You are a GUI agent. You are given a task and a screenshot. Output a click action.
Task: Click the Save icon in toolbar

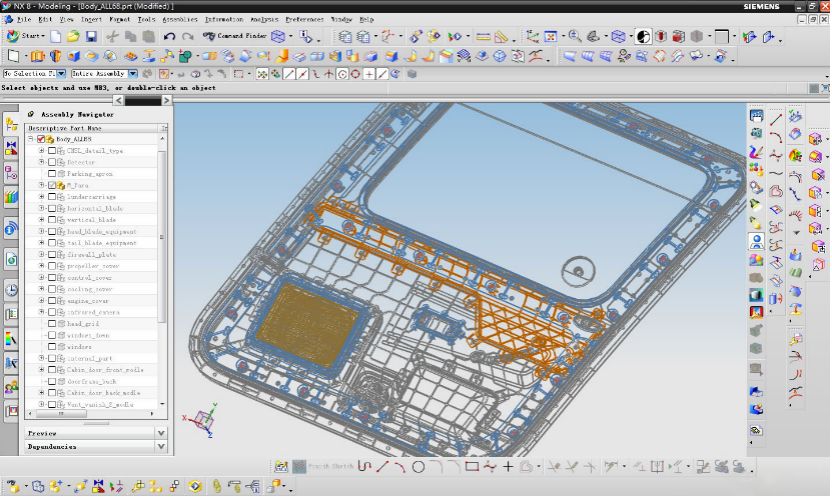pos(90,37)
